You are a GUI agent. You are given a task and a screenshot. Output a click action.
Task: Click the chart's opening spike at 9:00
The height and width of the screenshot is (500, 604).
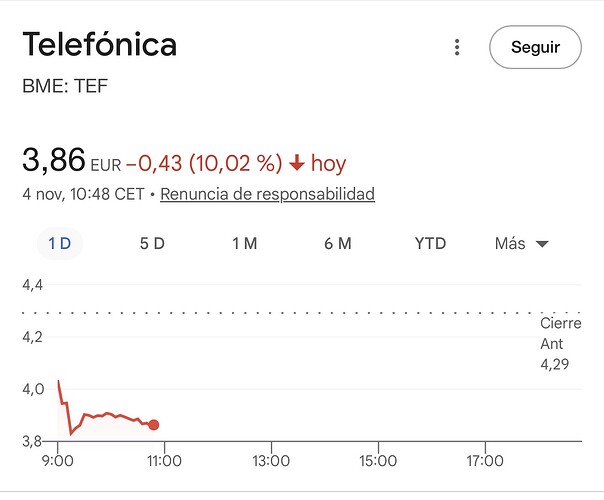tap(59, 384)
